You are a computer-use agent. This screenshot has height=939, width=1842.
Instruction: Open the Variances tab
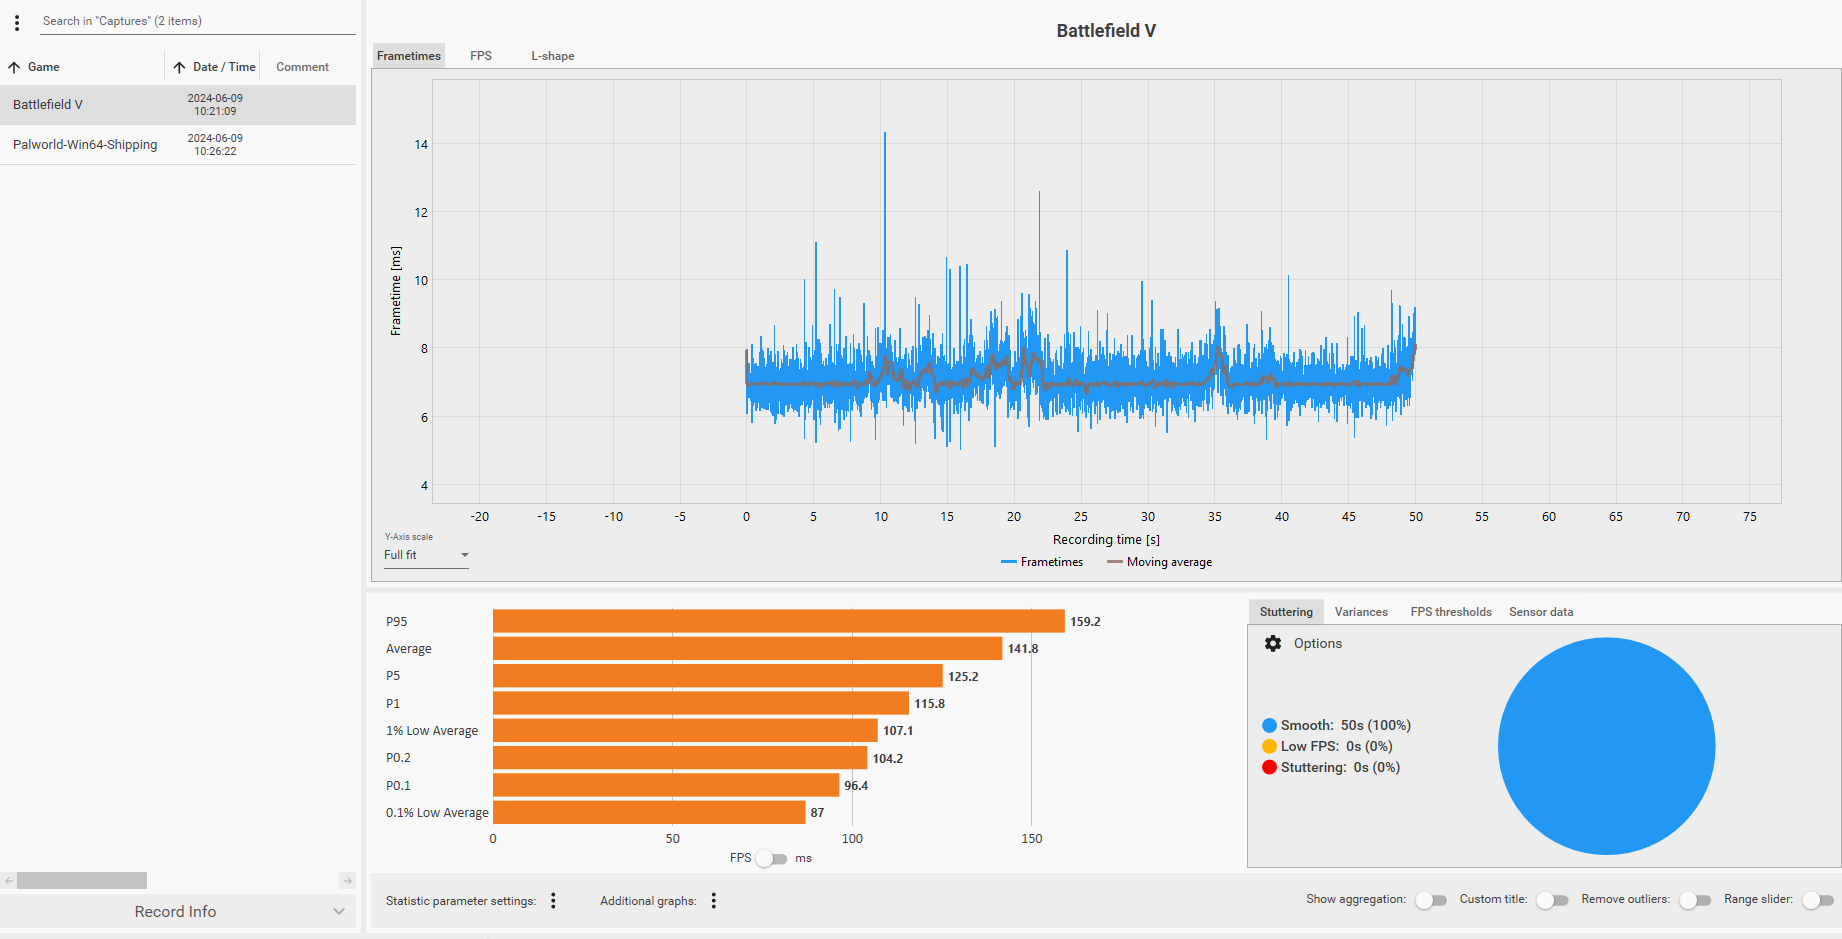click(1361, 612)
